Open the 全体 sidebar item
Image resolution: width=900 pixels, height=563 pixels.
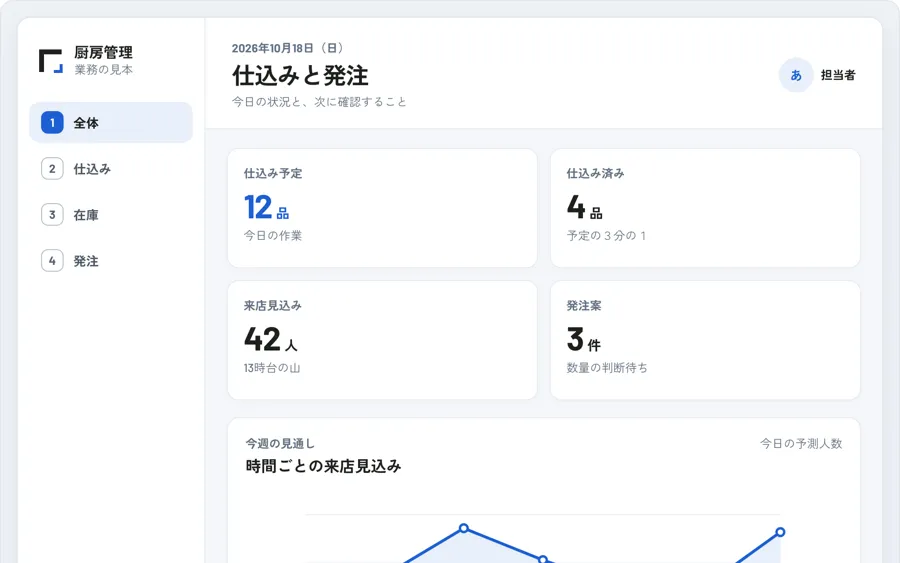tap(111, 122)
